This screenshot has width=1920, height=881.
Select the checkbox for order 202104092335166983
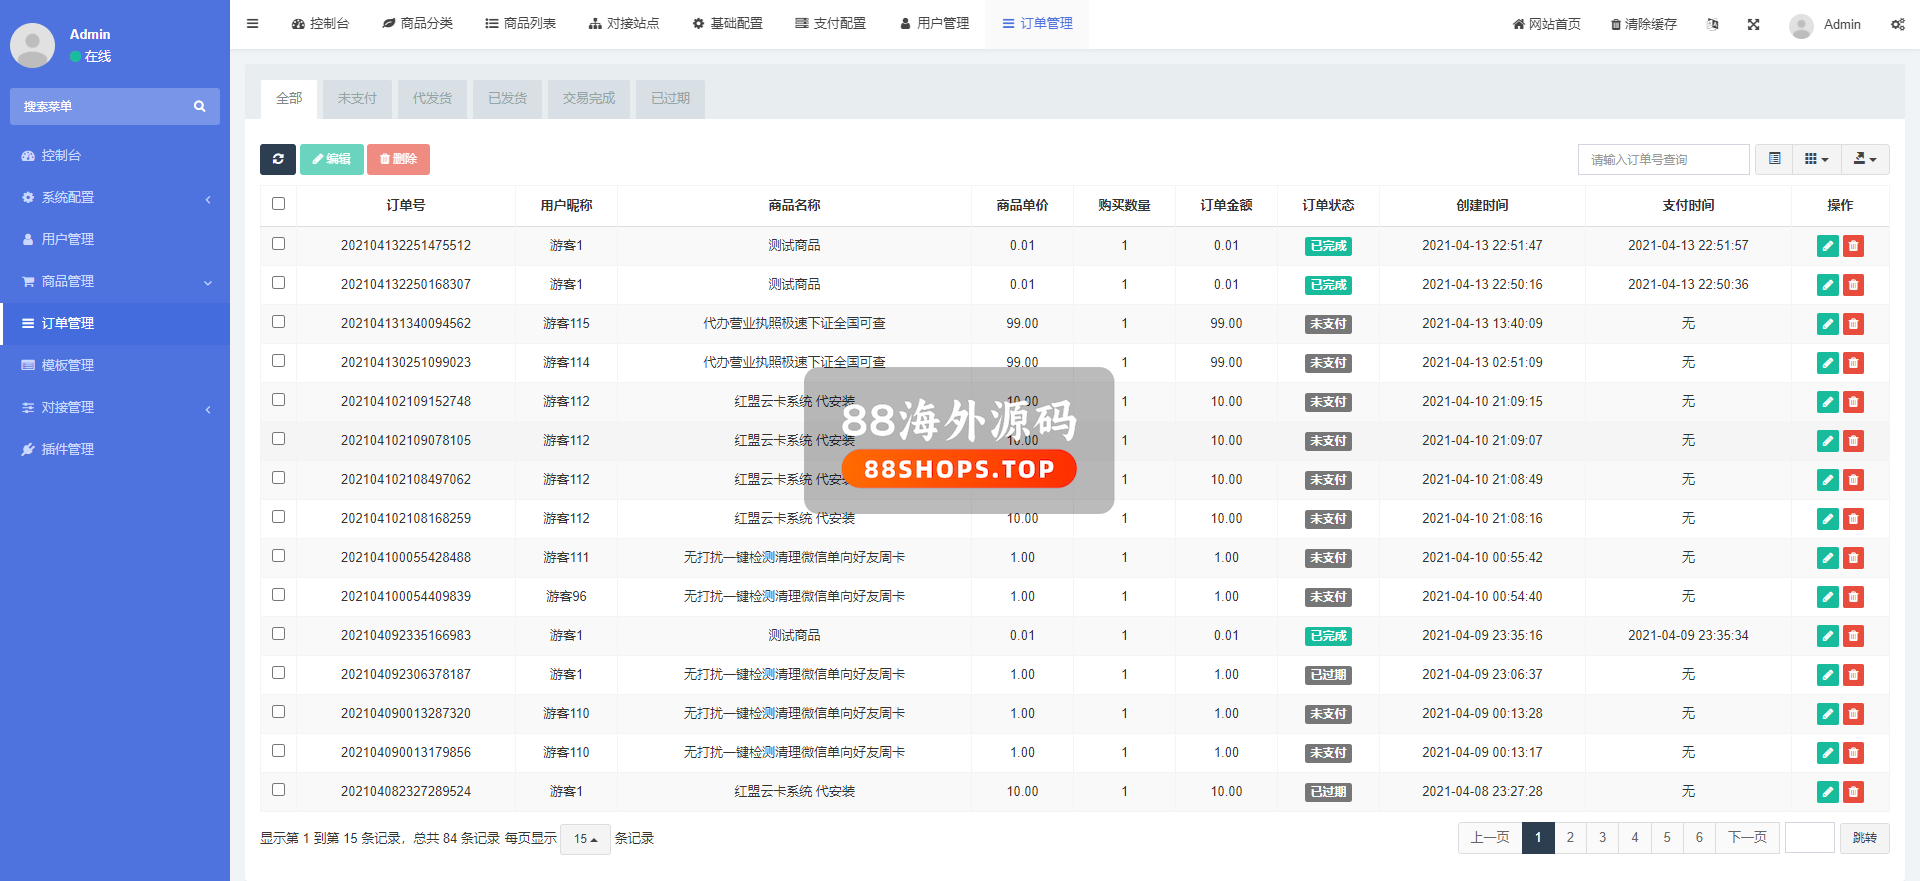(279, 634)
